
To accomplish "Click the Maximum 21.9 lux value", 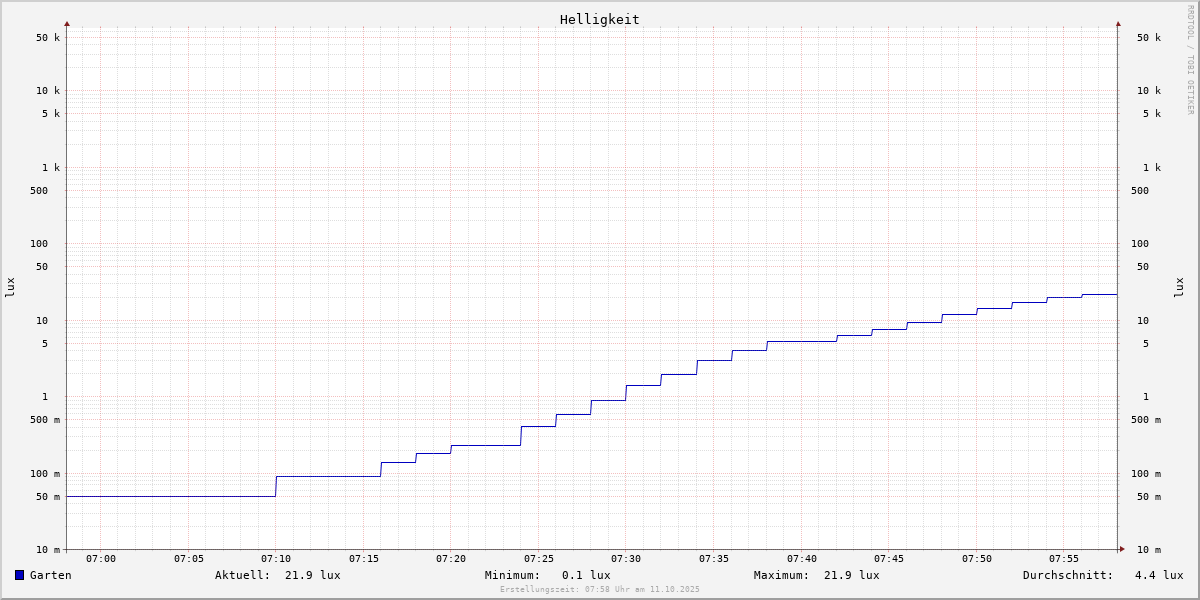I will click(x=851, y=575).
